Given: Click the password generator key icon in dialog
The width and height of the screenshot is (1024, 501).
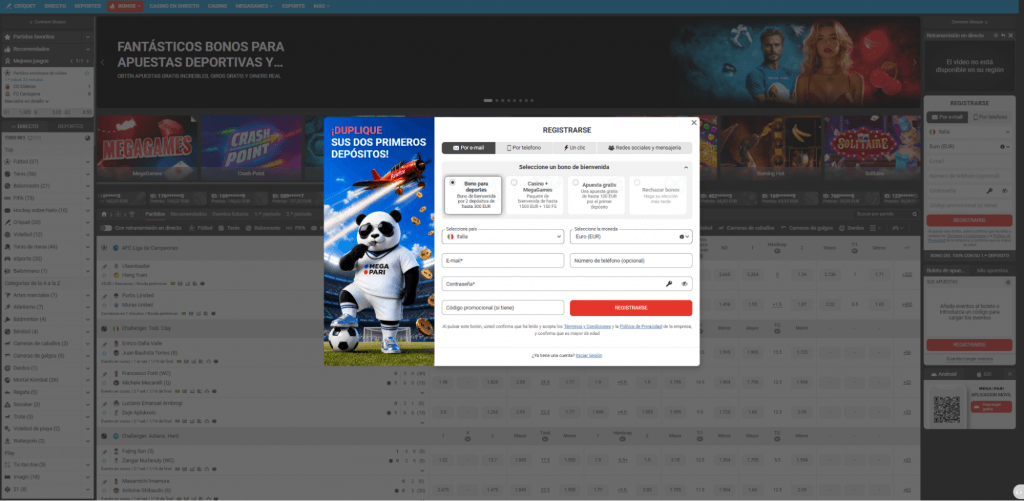Looking at the screenshot, I should pyautogui.click(x=669, y=284).
